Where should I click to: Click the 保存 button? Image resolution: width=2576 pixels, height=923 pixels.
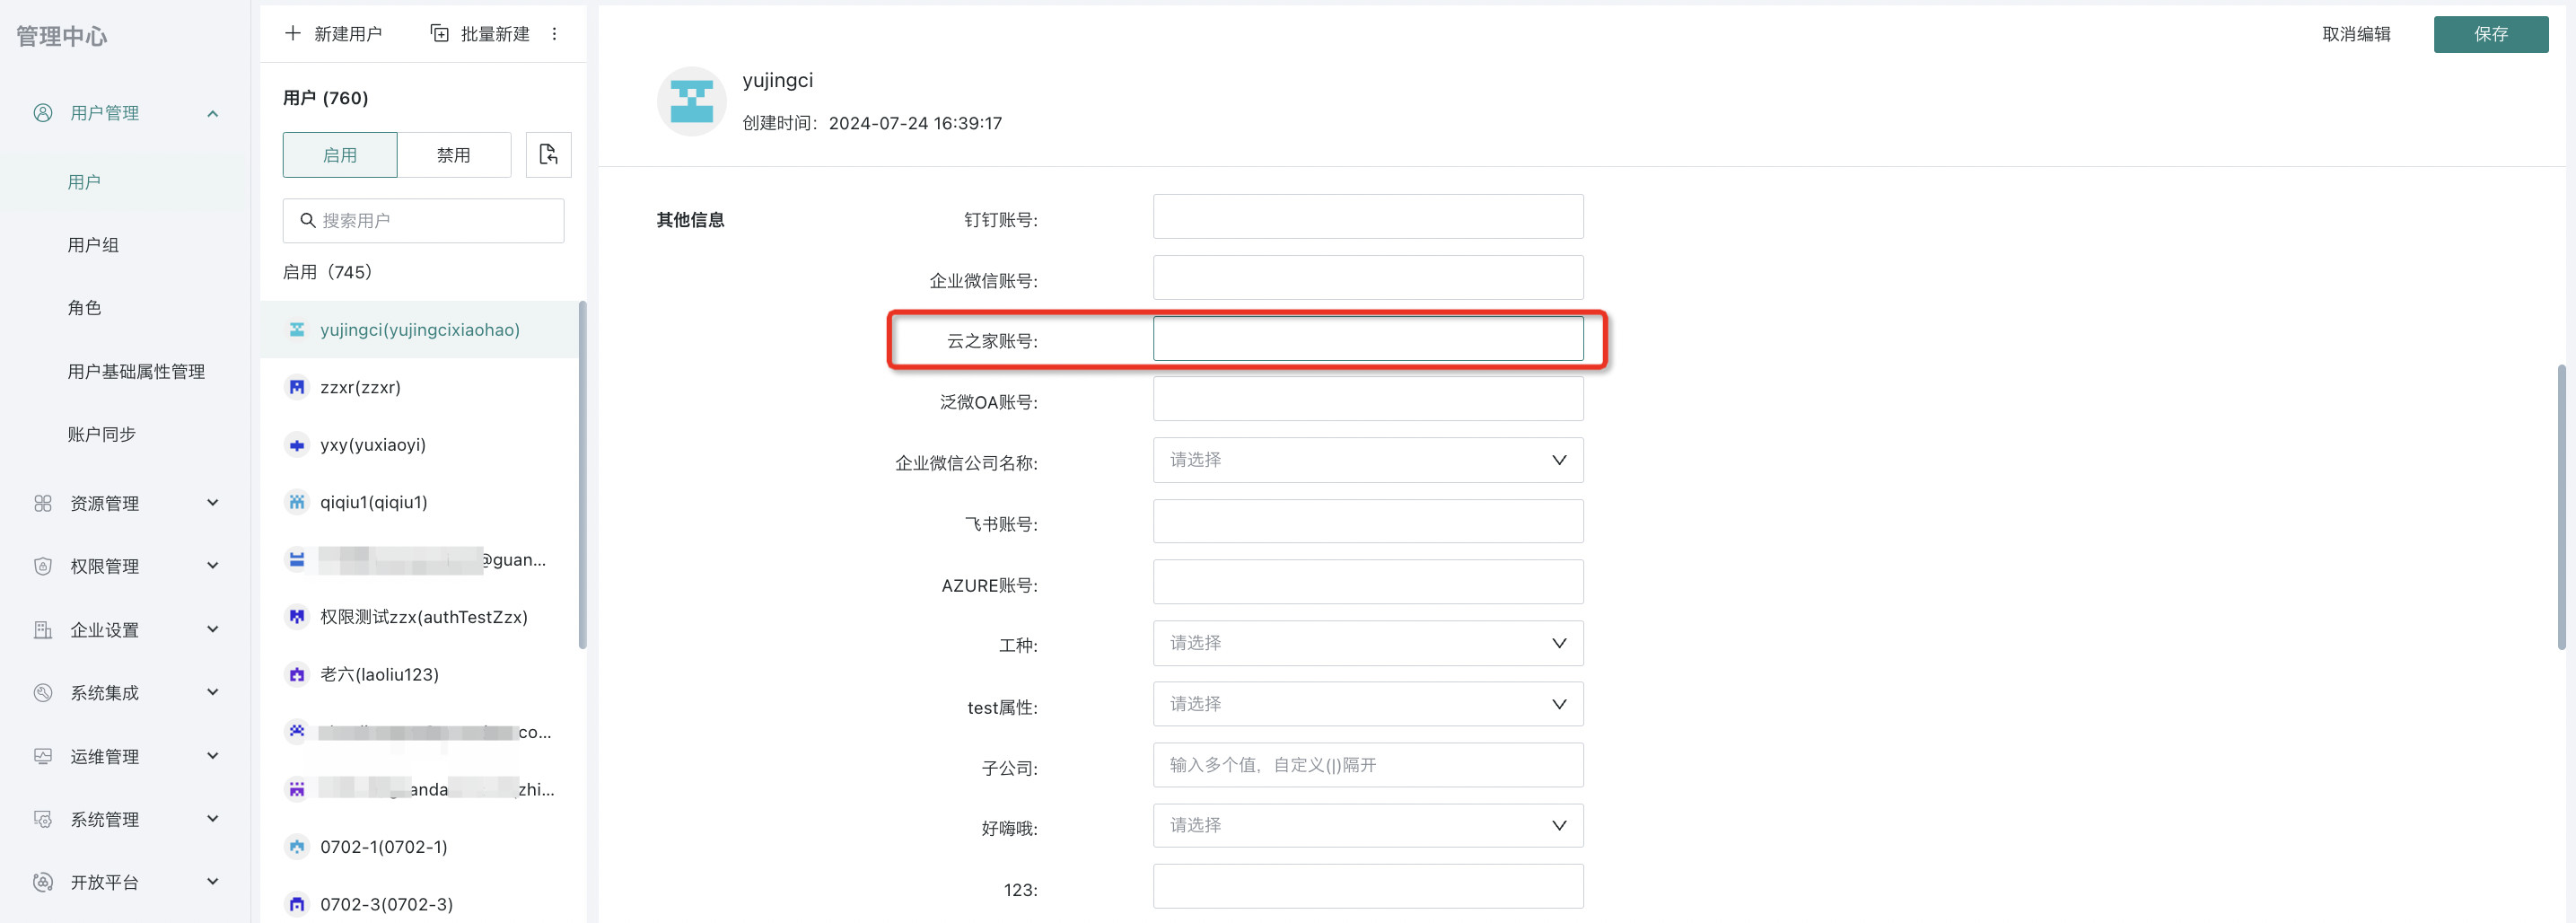(2490, 34)
